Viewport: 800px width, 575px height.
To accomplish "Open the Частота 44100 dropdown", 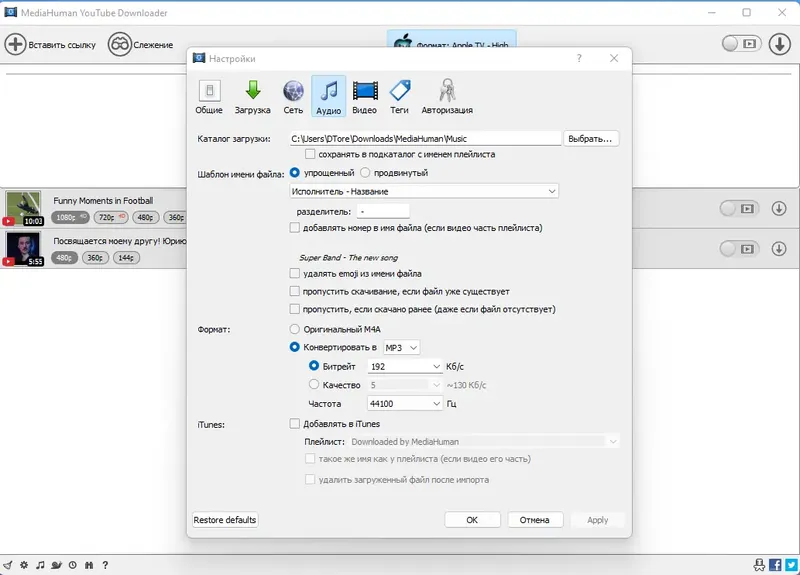I will (x=405, y=404).
